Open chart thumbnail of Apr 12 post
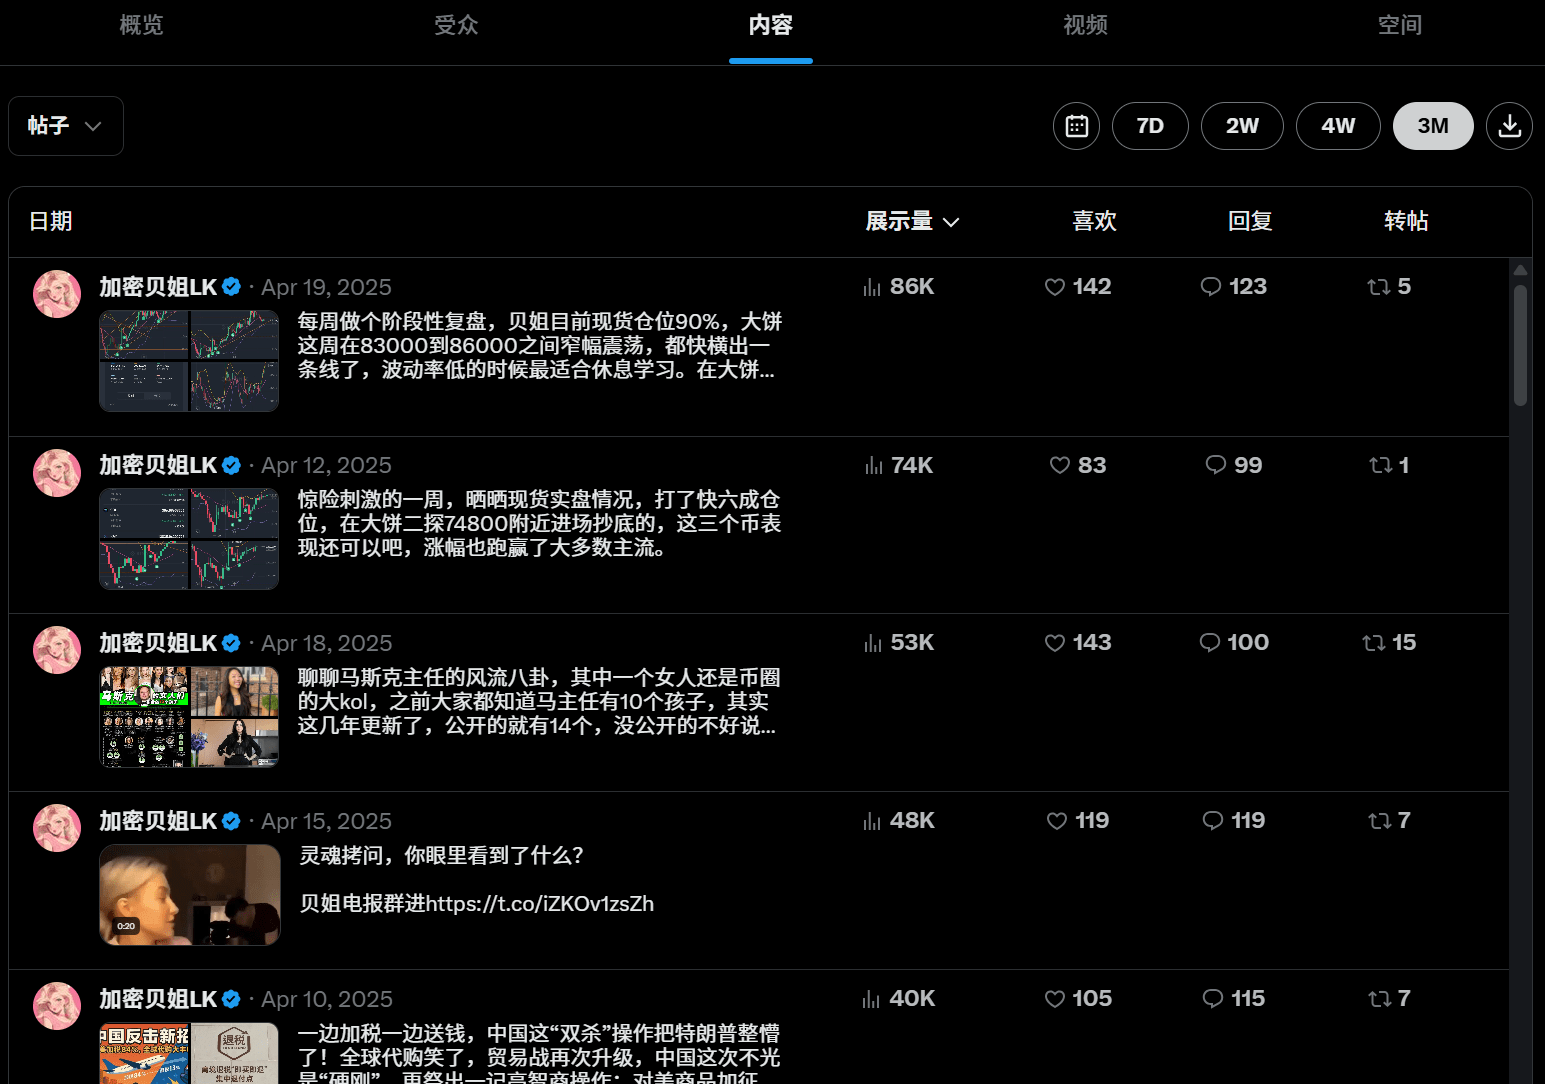1545x1084 pixels. coord(189,539)
